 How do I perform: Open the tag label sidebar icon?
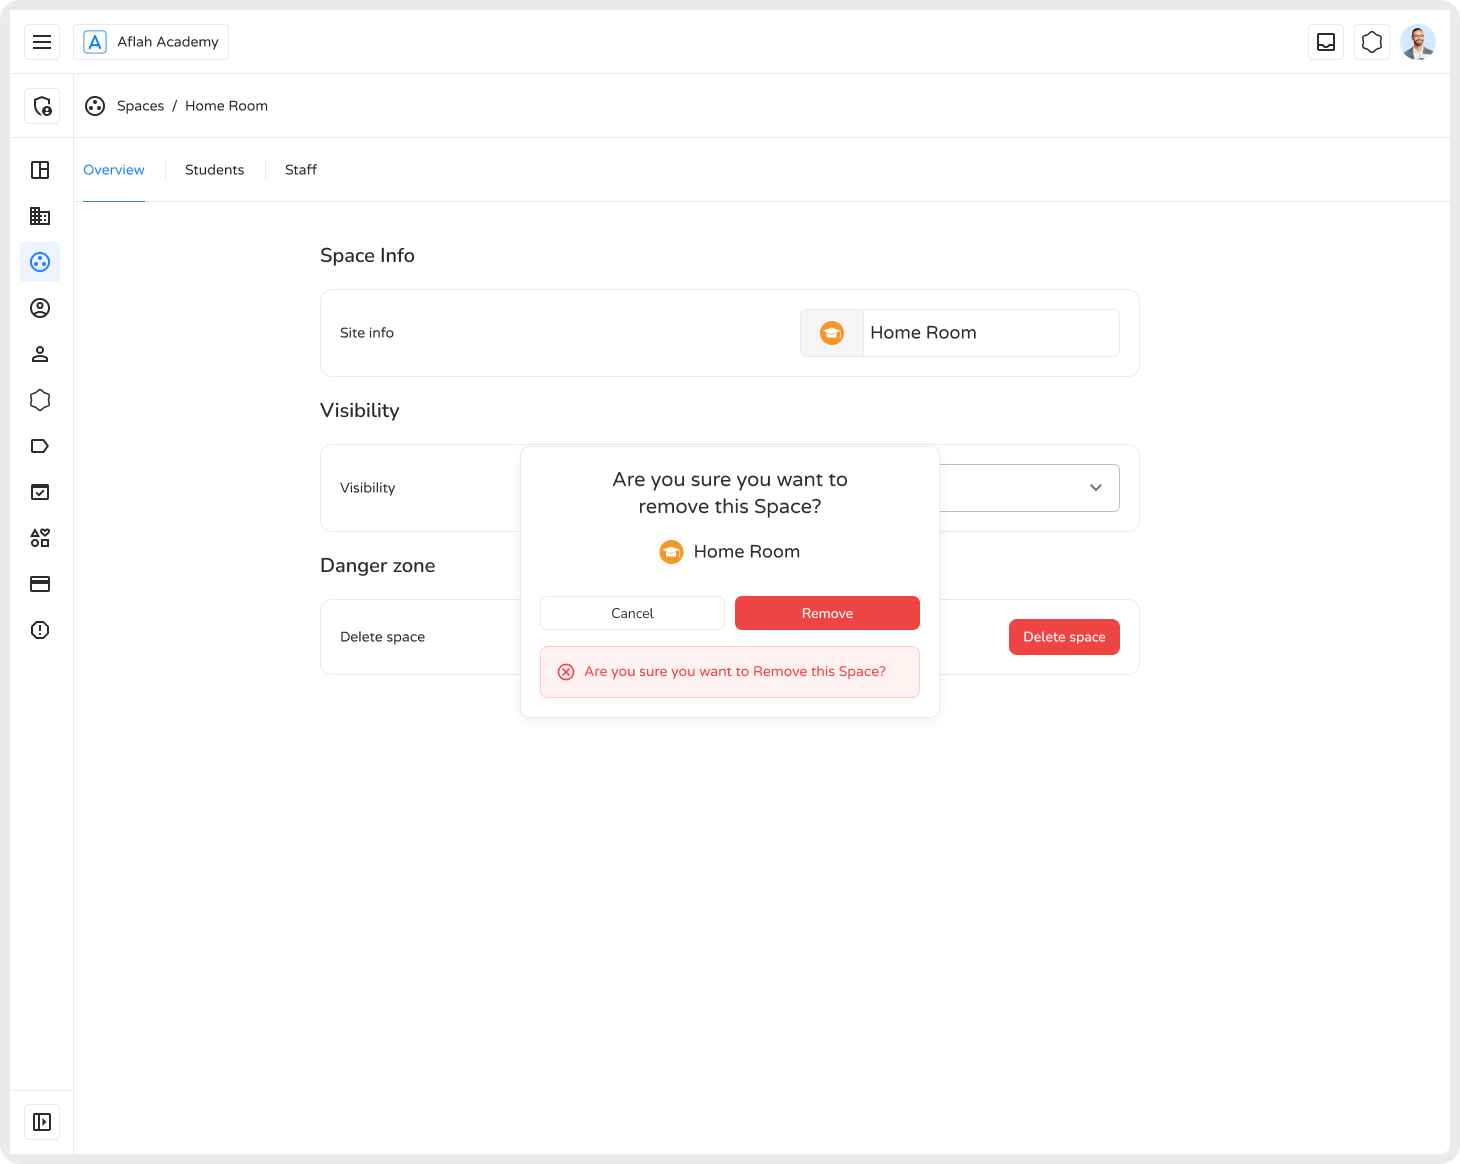point(40,446)
